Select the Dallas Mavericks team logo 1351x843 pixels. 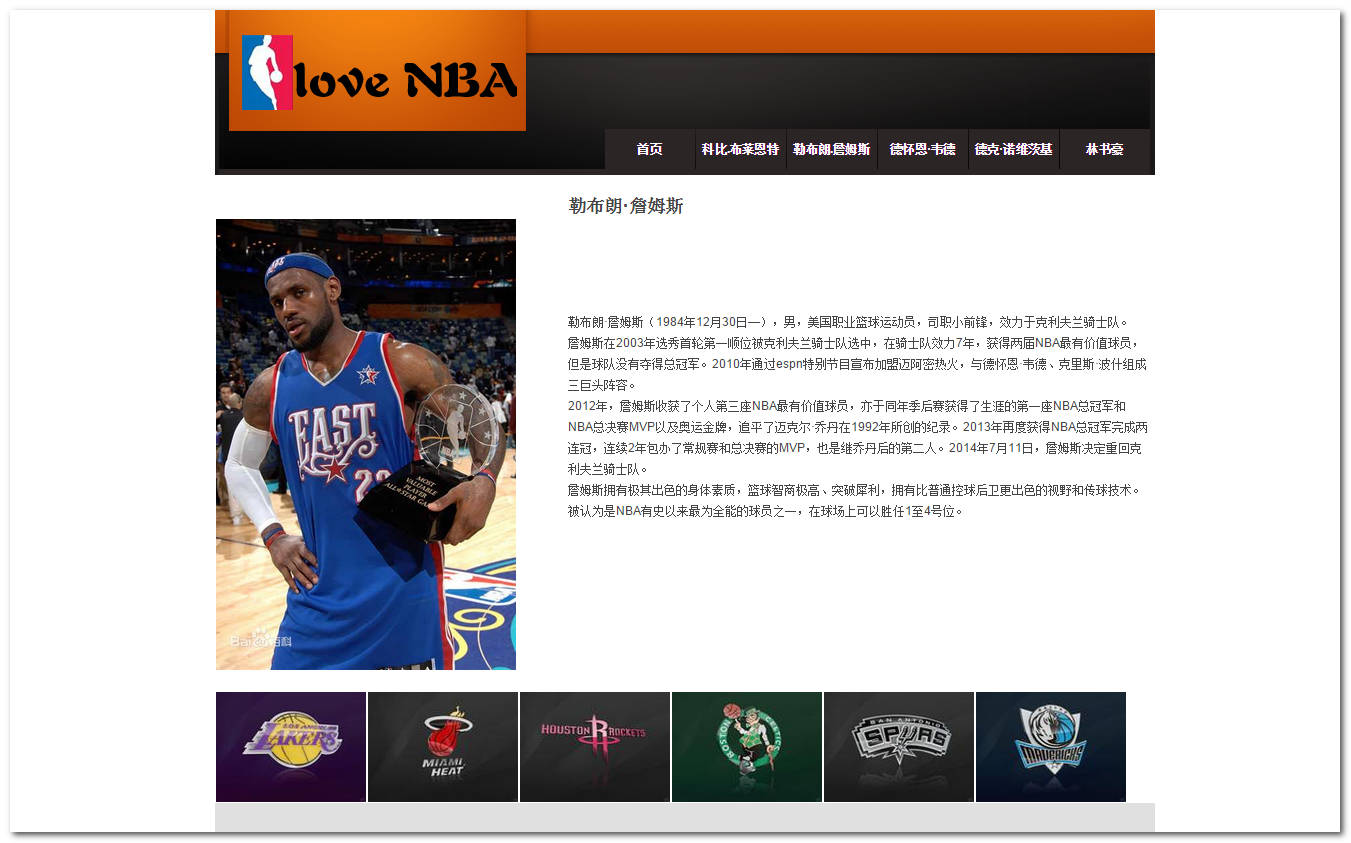[x=1051, y=747]
